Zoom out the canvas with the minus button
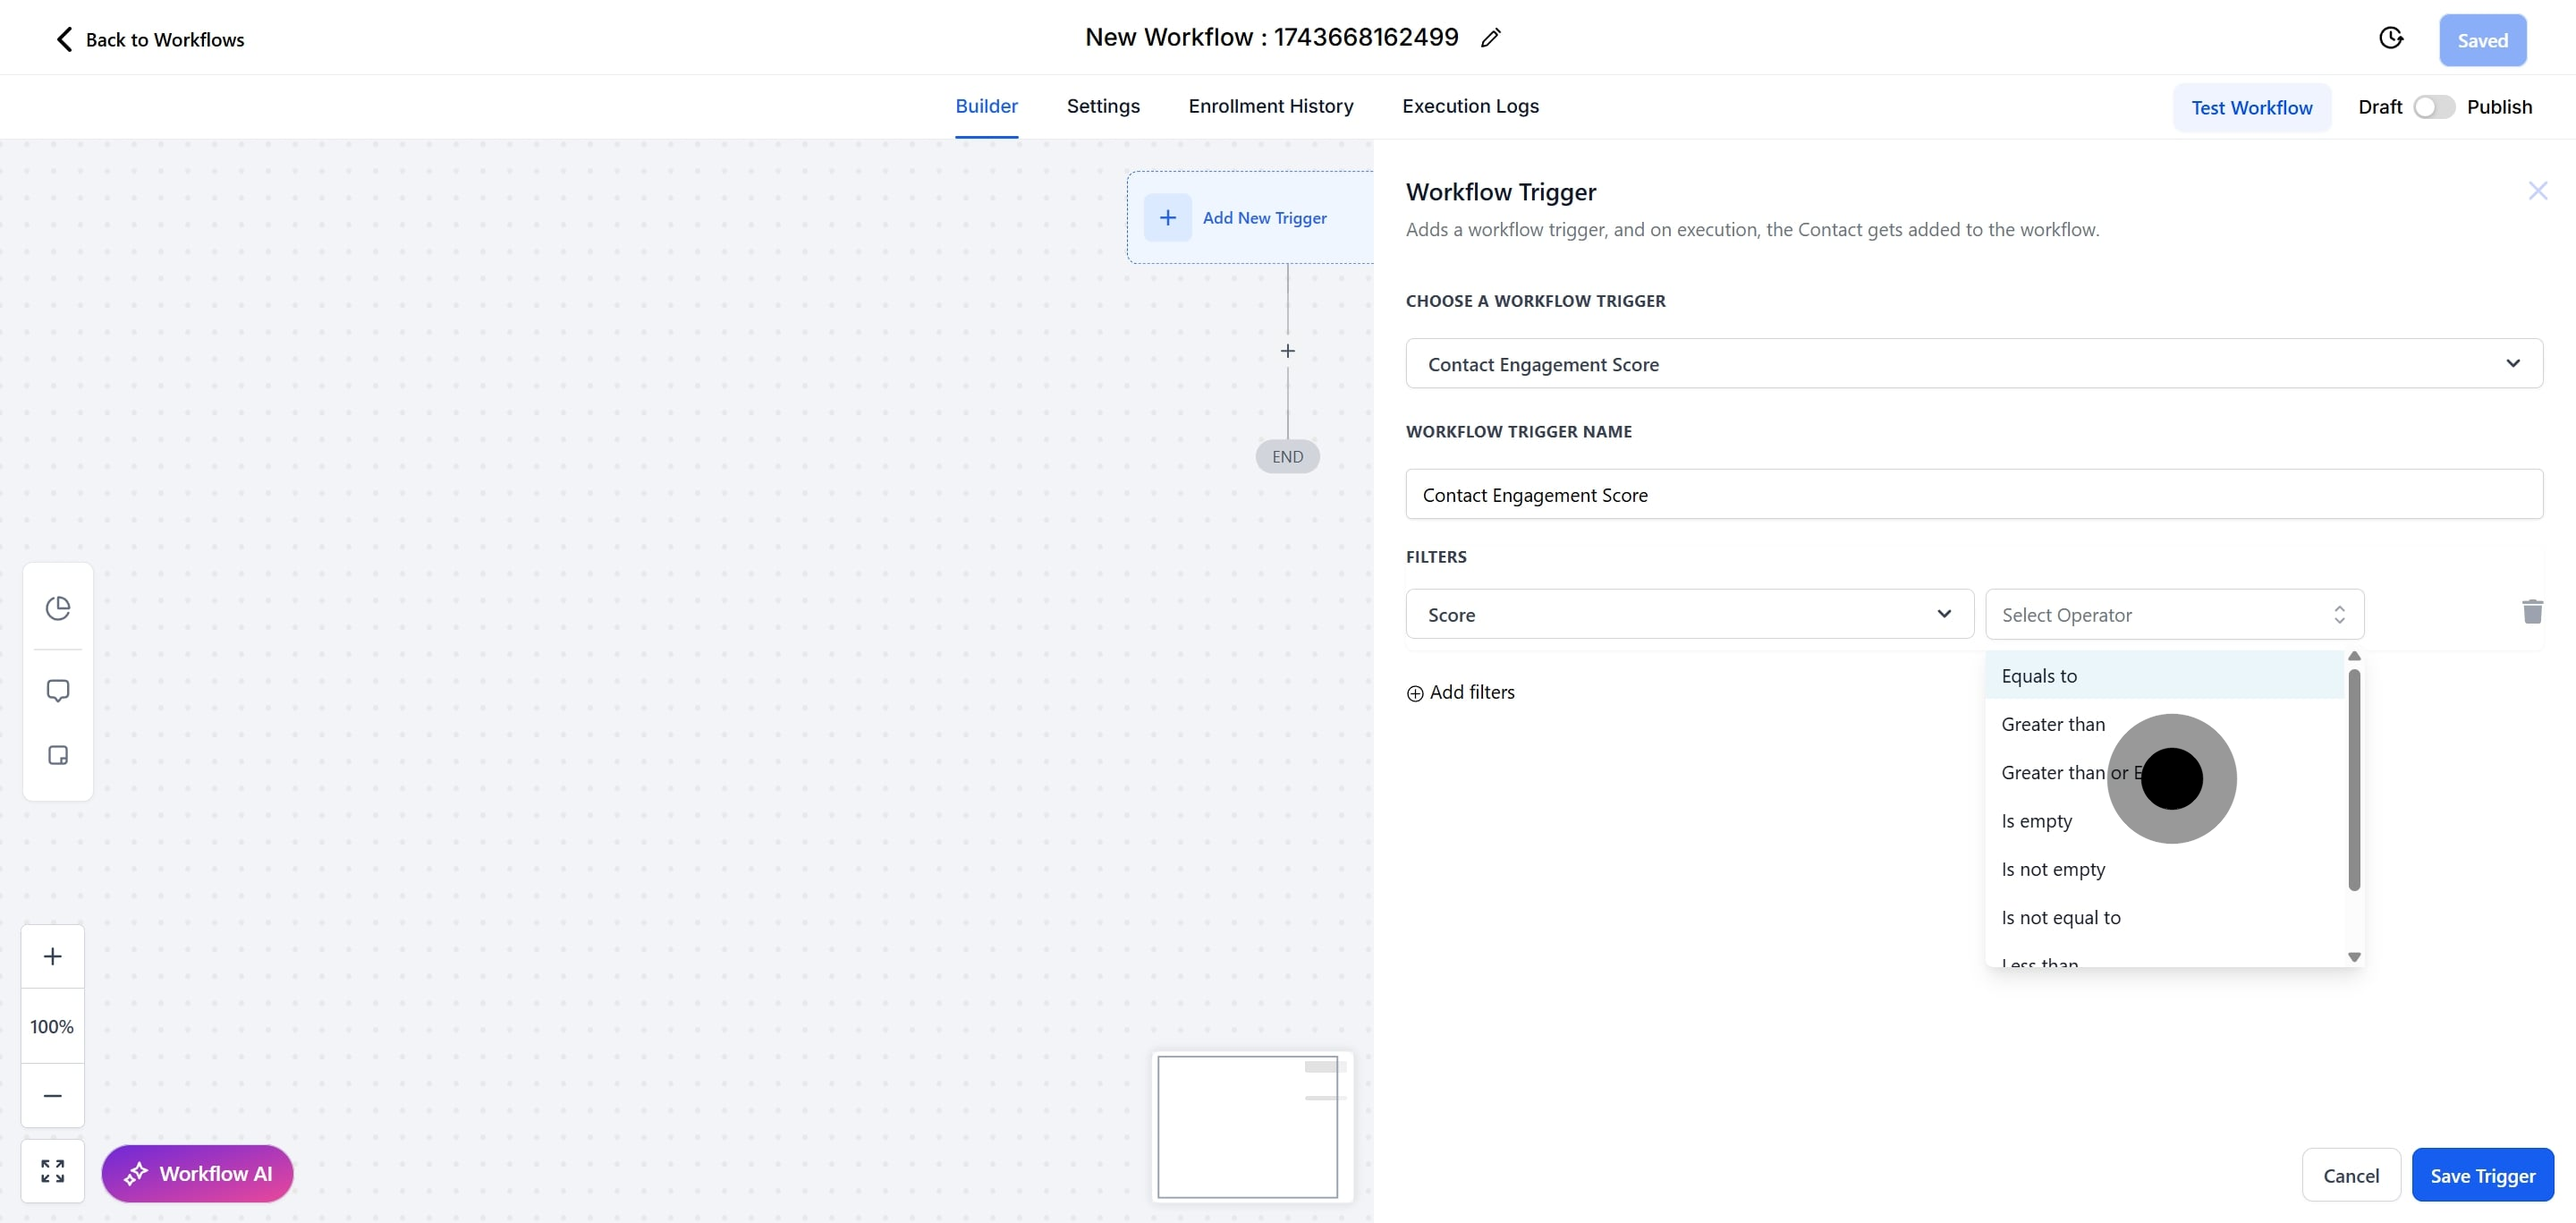2576x1223 pixels. (x=53, y=1096)
